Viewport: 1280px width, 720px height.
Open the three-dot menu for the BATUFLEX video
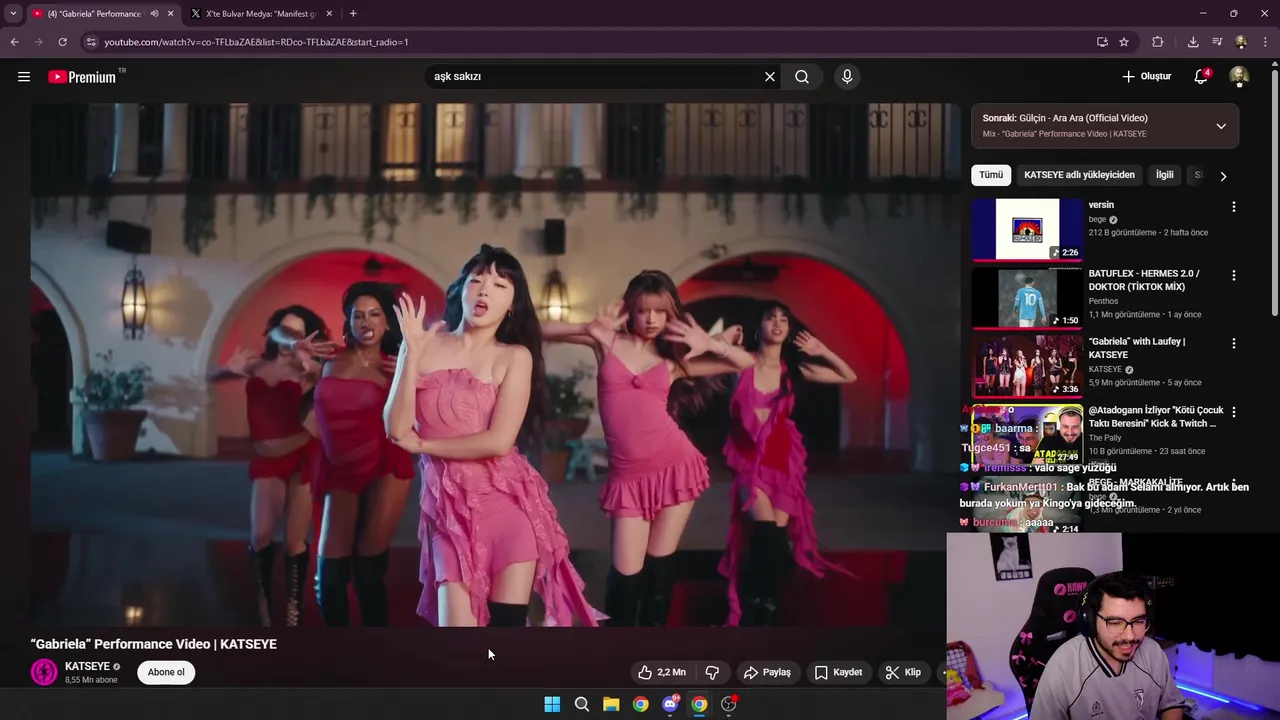(x=1233, y=275)
